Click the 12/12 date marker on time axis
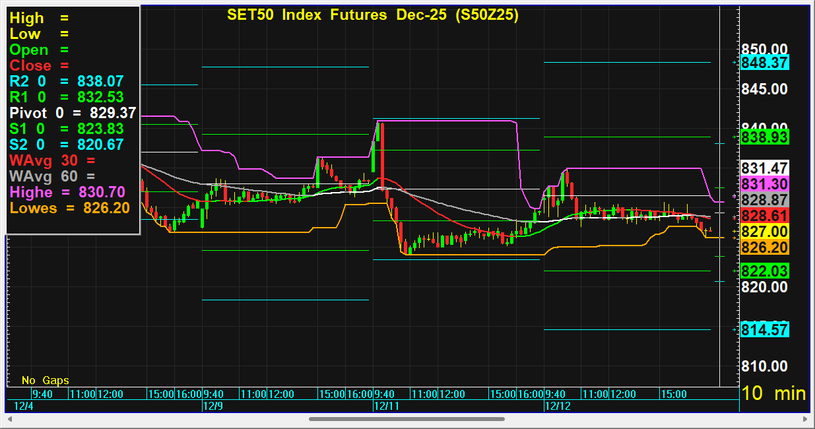The width and height of the screenshot is (815, 429). [x=556, y=407]
